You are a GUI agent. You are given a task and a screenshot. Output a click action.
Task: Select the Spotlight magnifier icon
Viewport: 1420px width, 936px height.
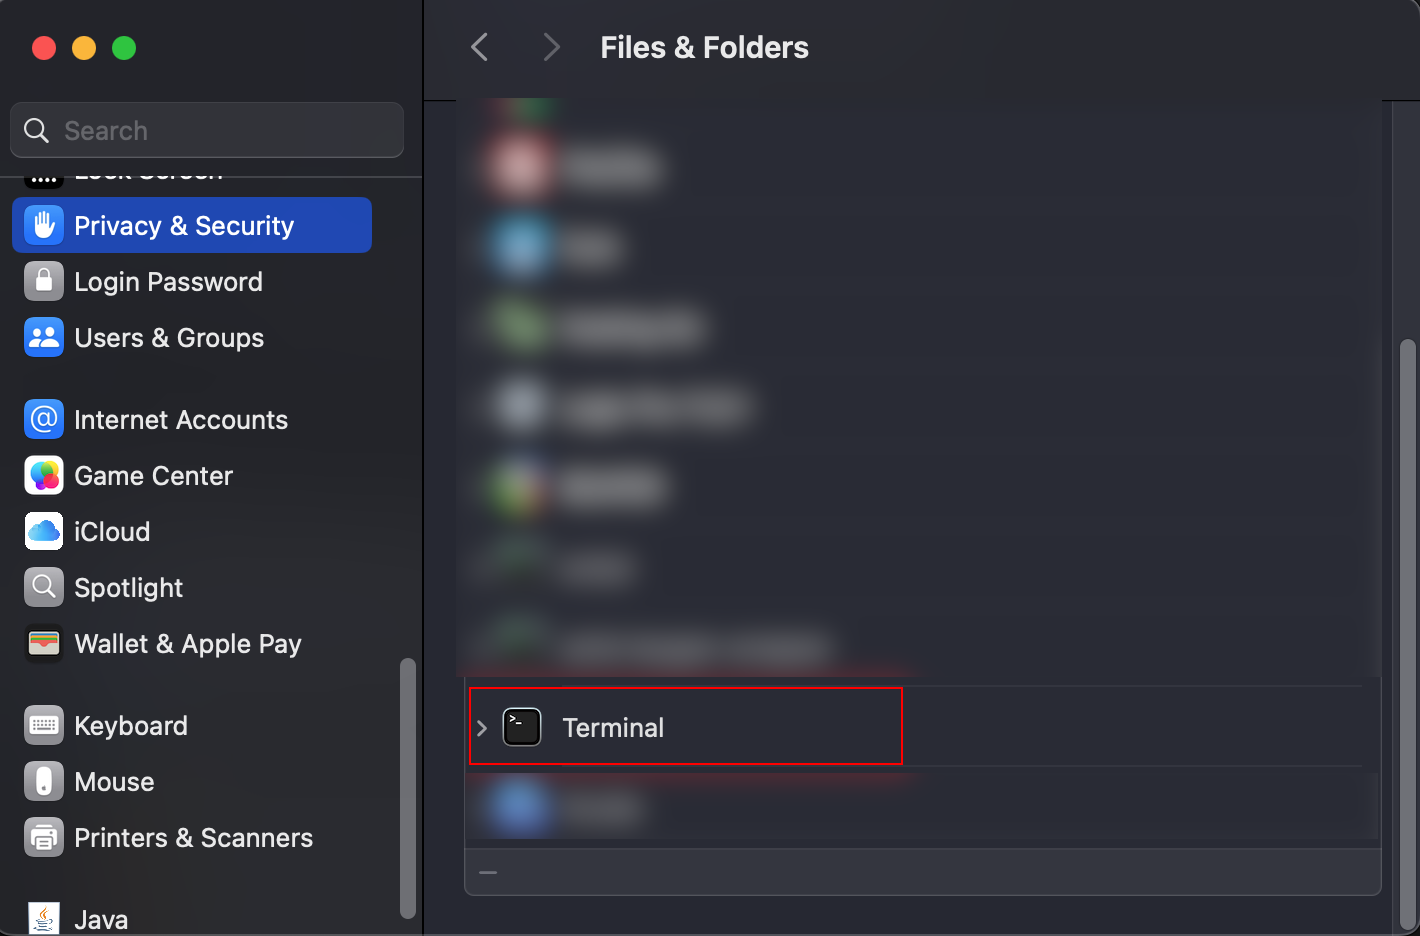pos(44,587)
